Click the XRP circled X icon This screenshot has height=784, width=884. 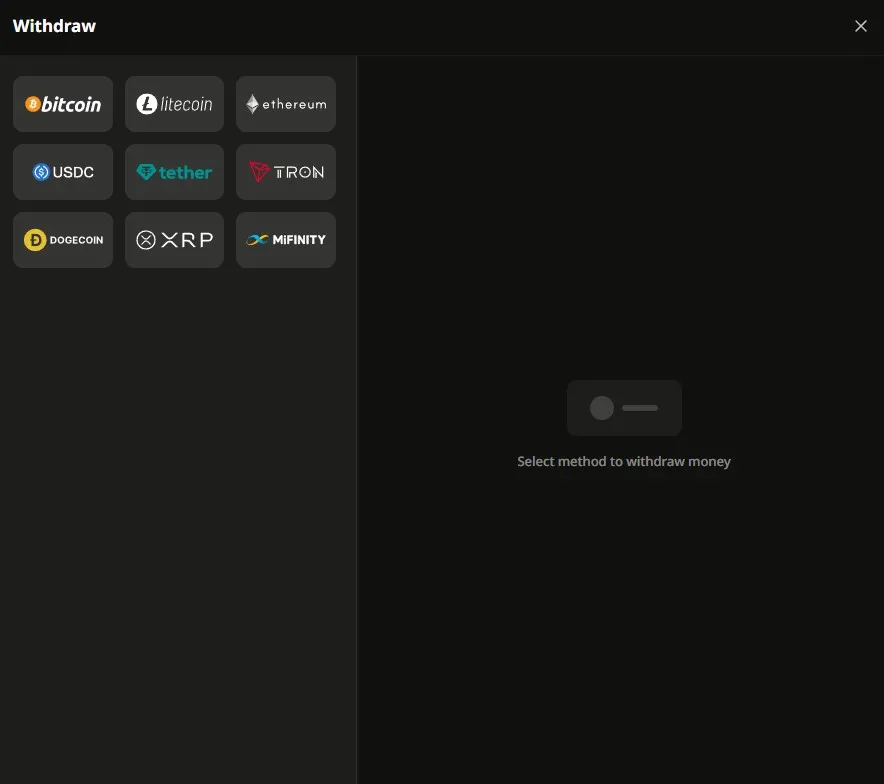[146, 240]
